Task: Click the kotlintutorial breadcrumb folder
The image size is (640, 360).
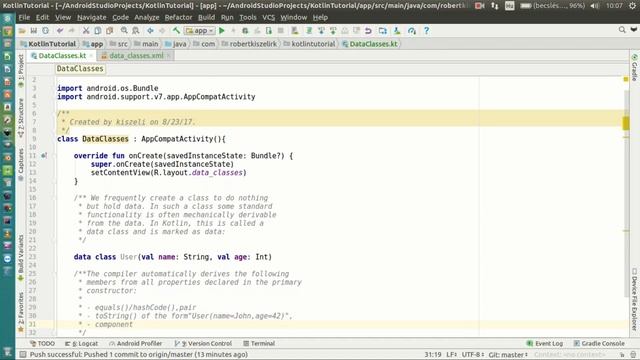Action: [309, 44]
